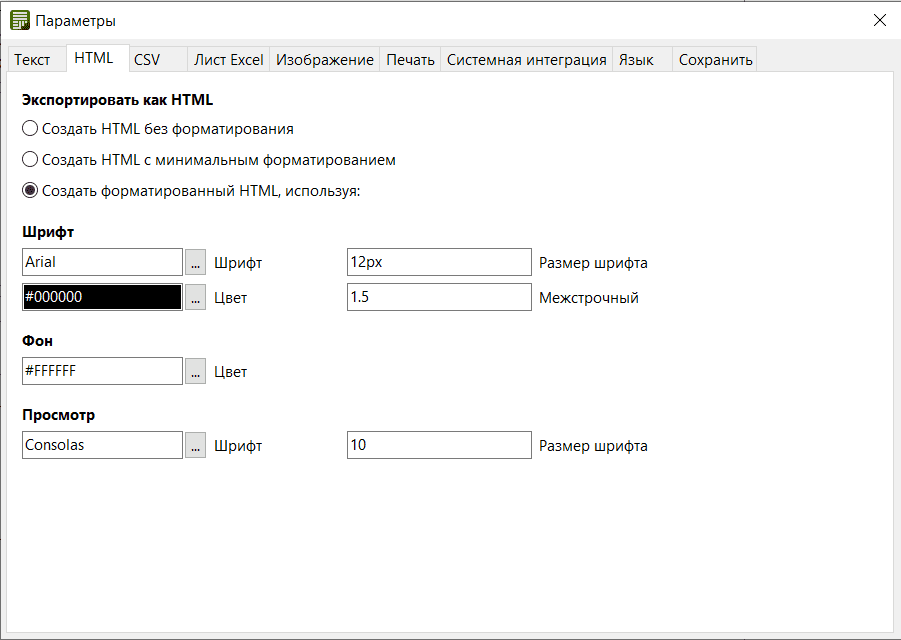Click the Фон section heading
This screenshot has height=640, width=901.
(37, 341)
